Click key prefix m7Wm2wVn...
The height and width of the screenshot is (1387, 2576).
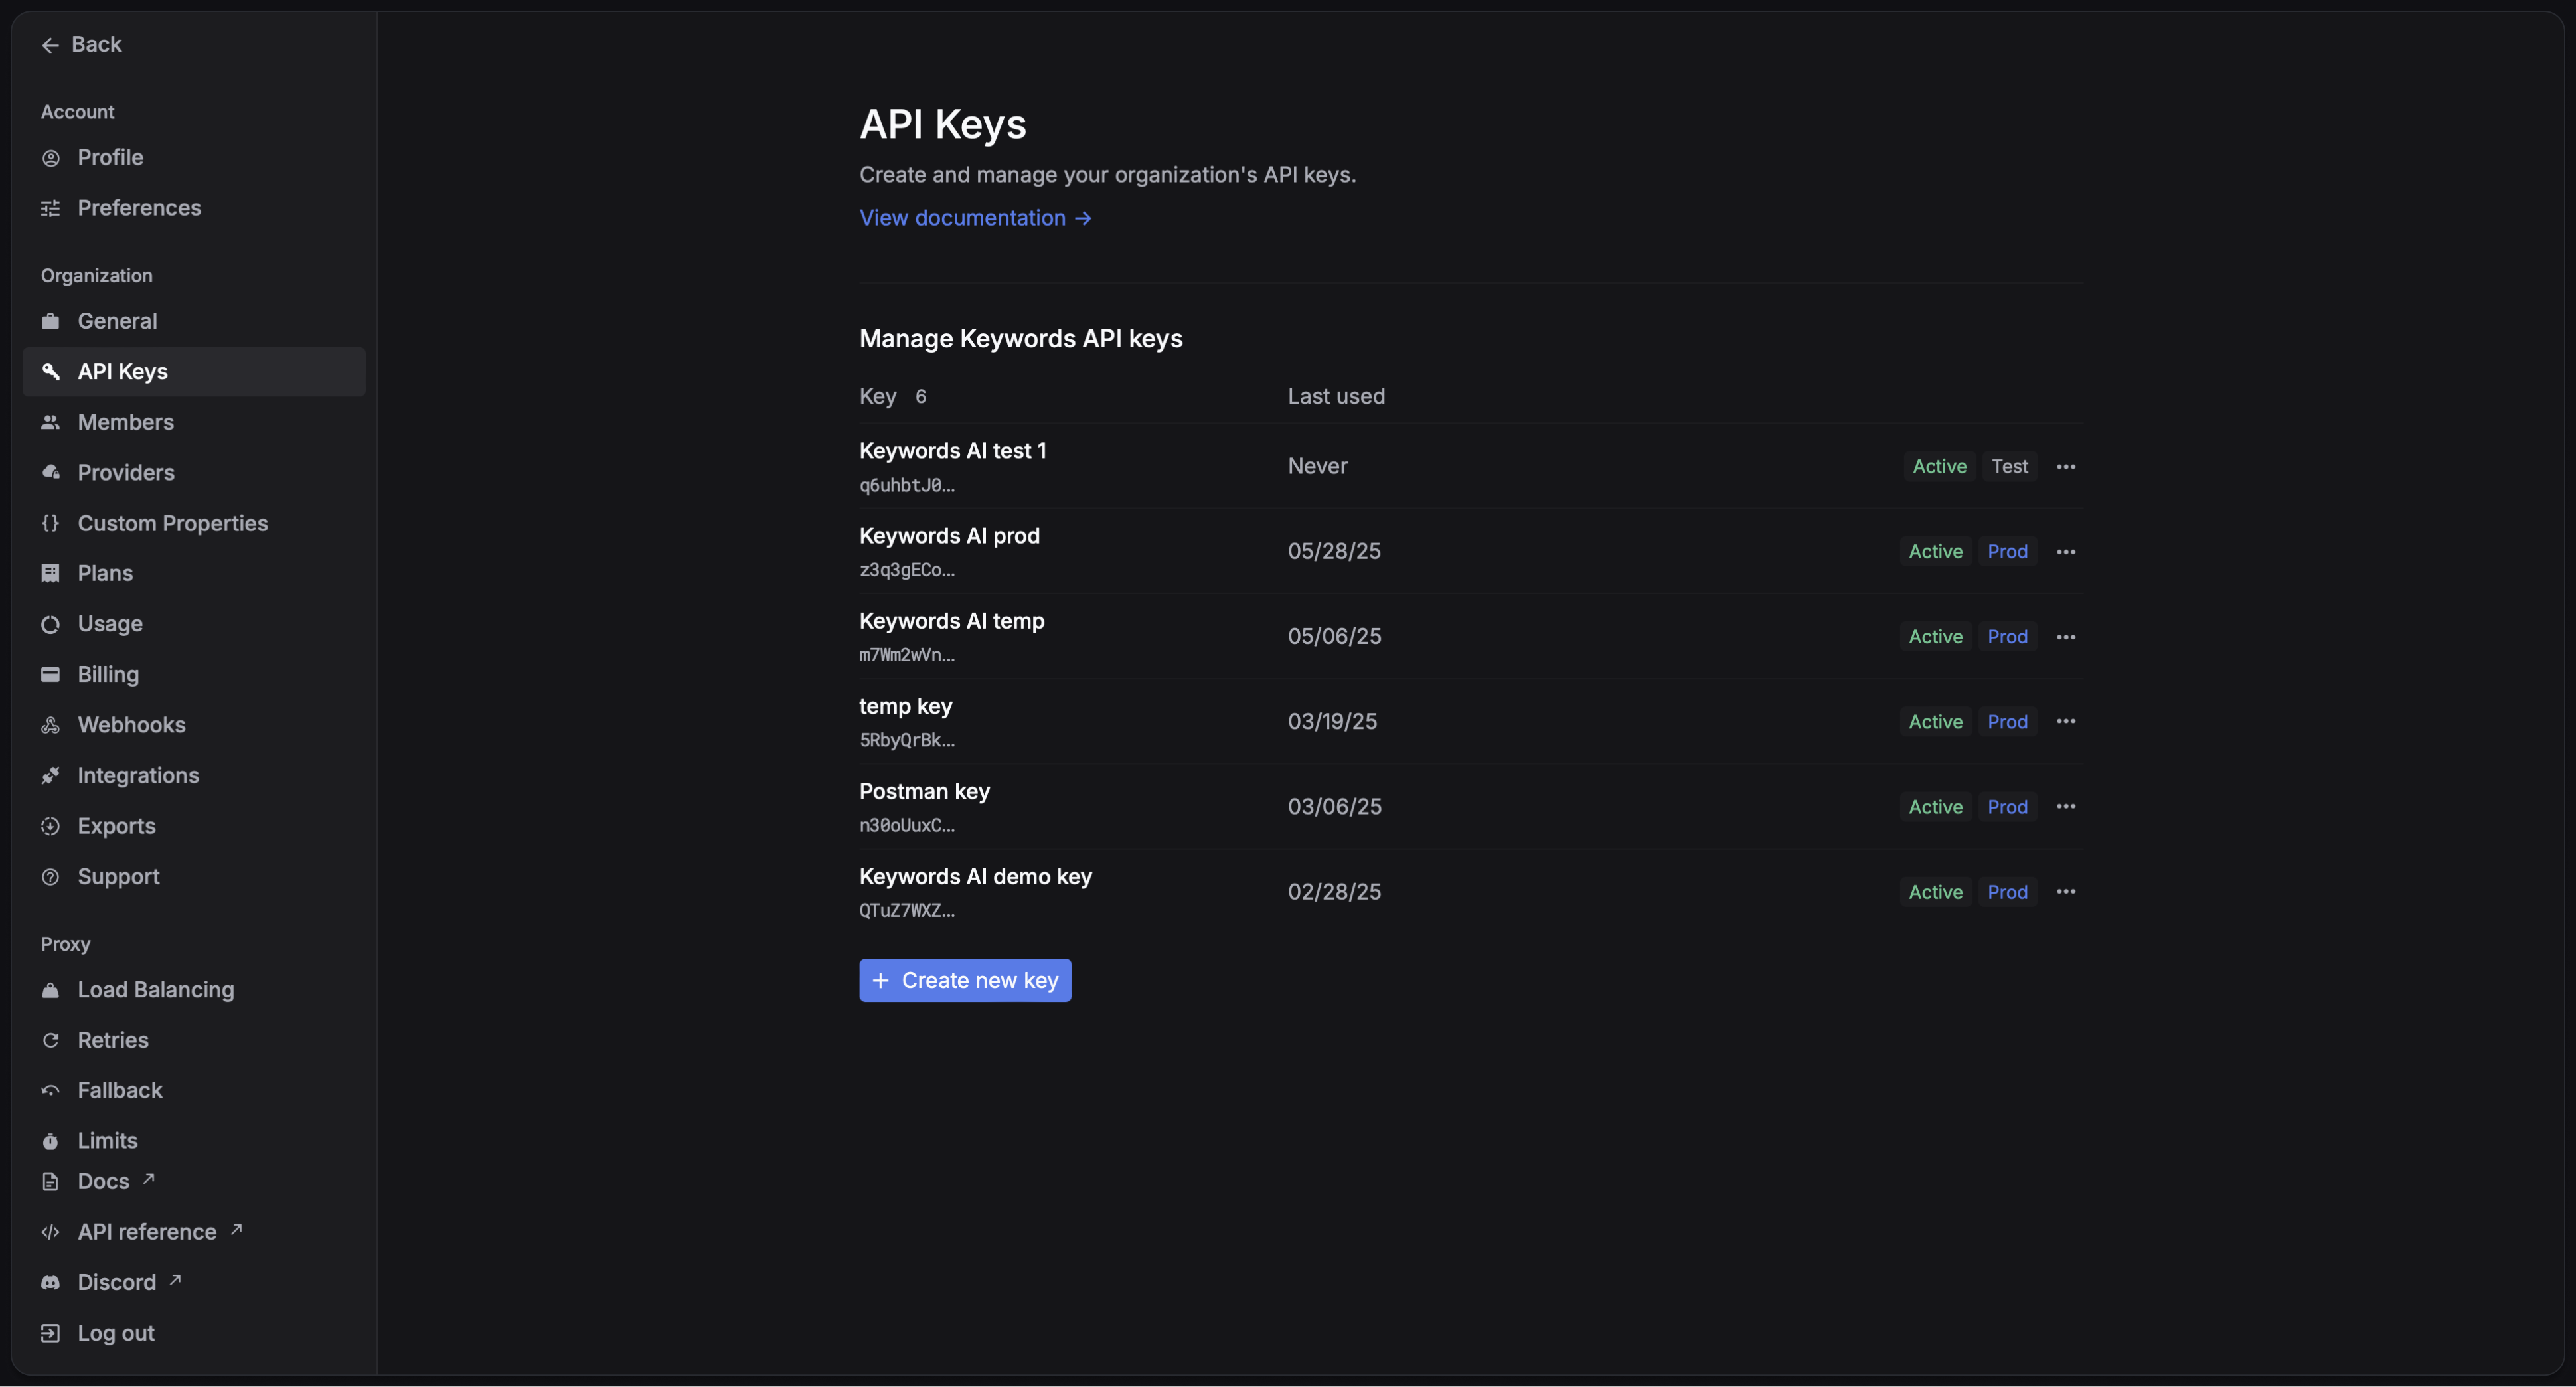pyautogui.click(x=907, y=656)
